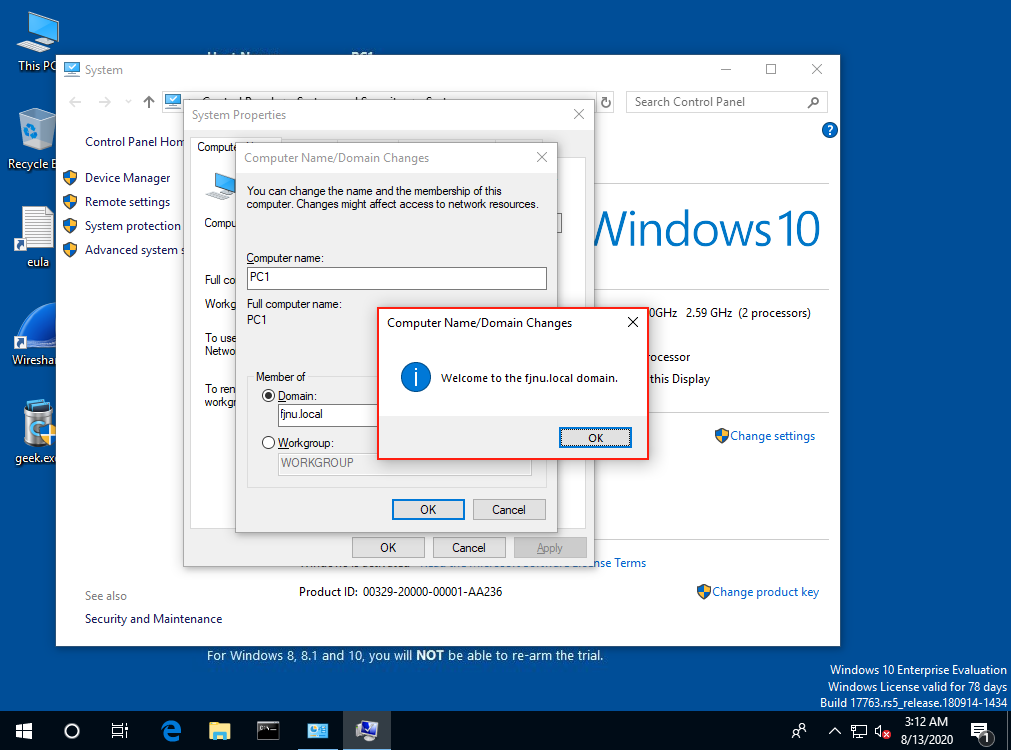Show hidden system tray icons
The image size is (1011, 750).
pos(834,731)
